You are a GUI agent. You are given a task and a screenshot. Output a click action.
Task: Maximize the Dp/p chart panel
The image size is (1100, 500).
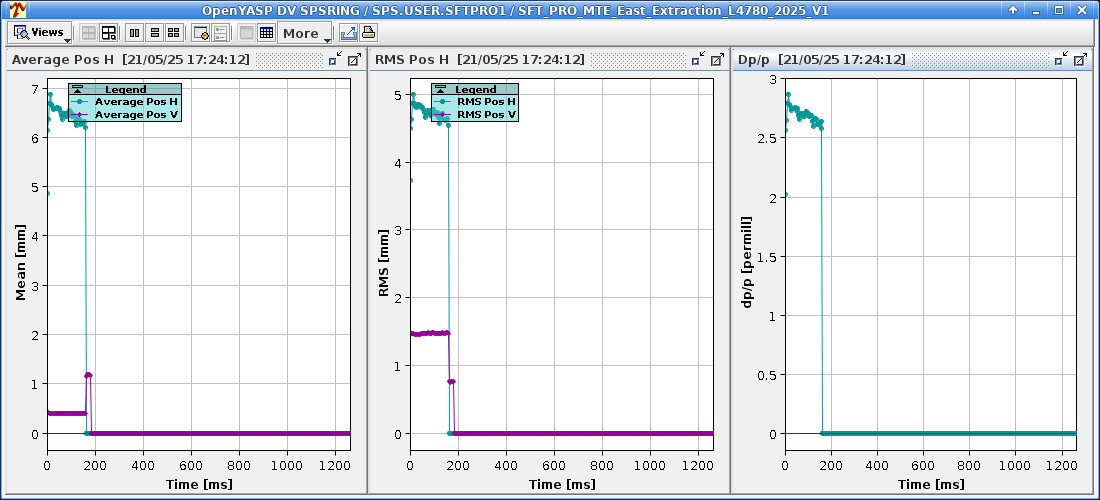(1080, 60)
